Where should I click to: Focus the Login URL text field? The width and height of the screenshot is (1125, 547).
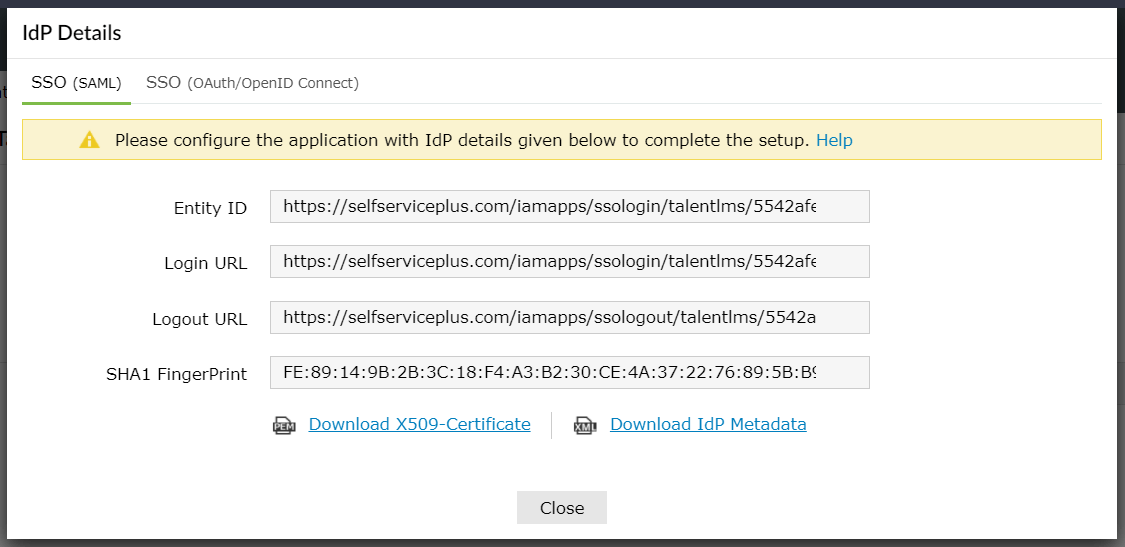[x=570, y=262]
